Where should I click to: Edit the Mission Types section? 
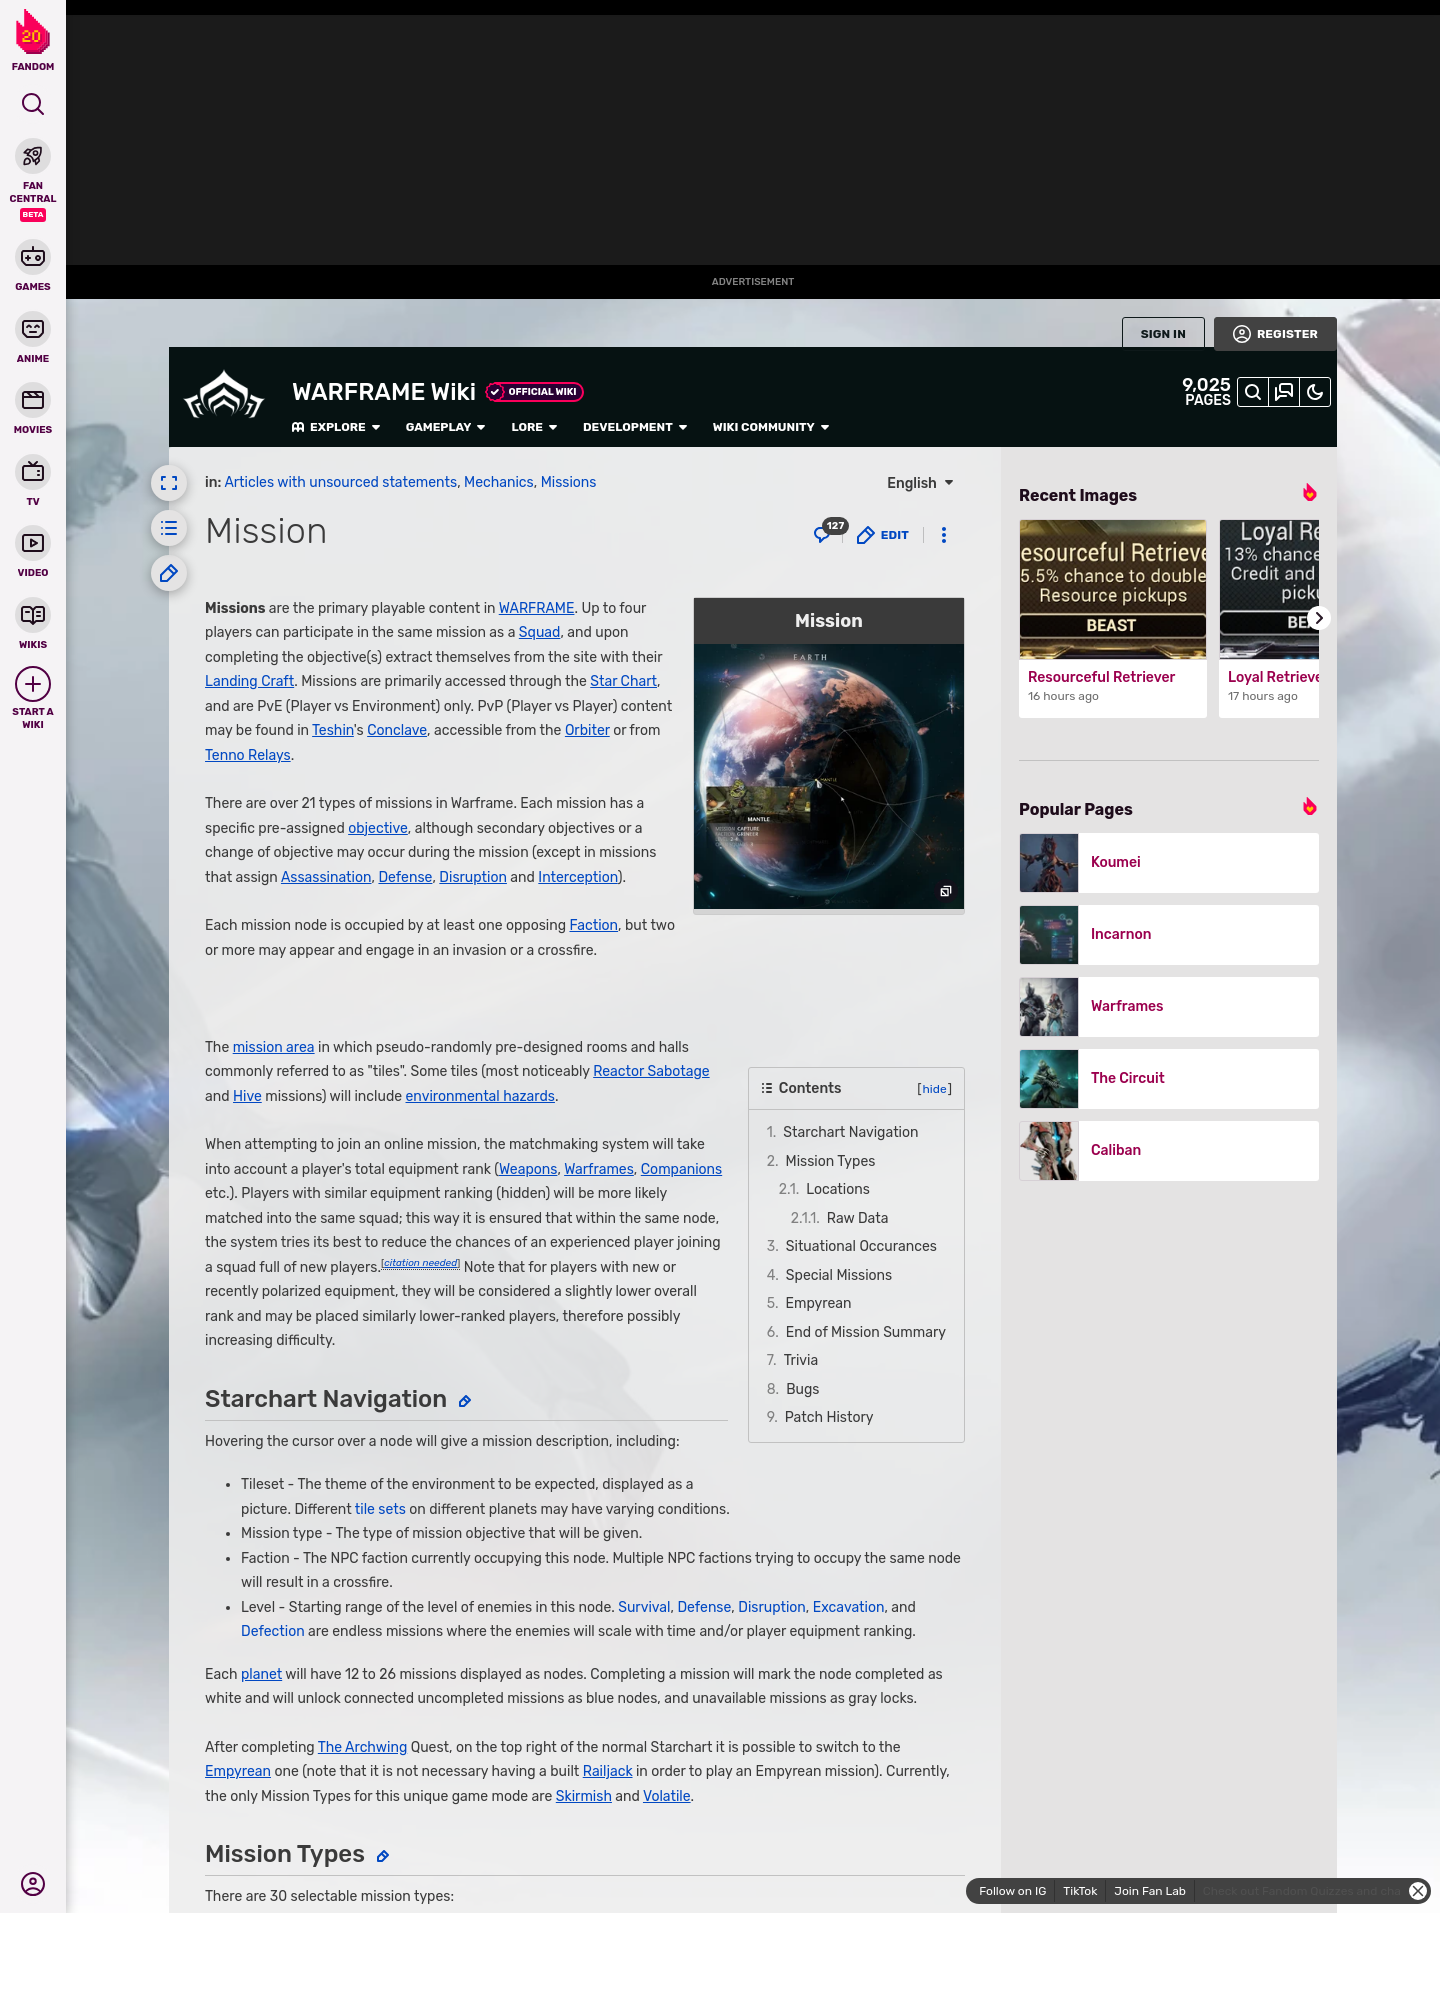tap(383, 1857)
